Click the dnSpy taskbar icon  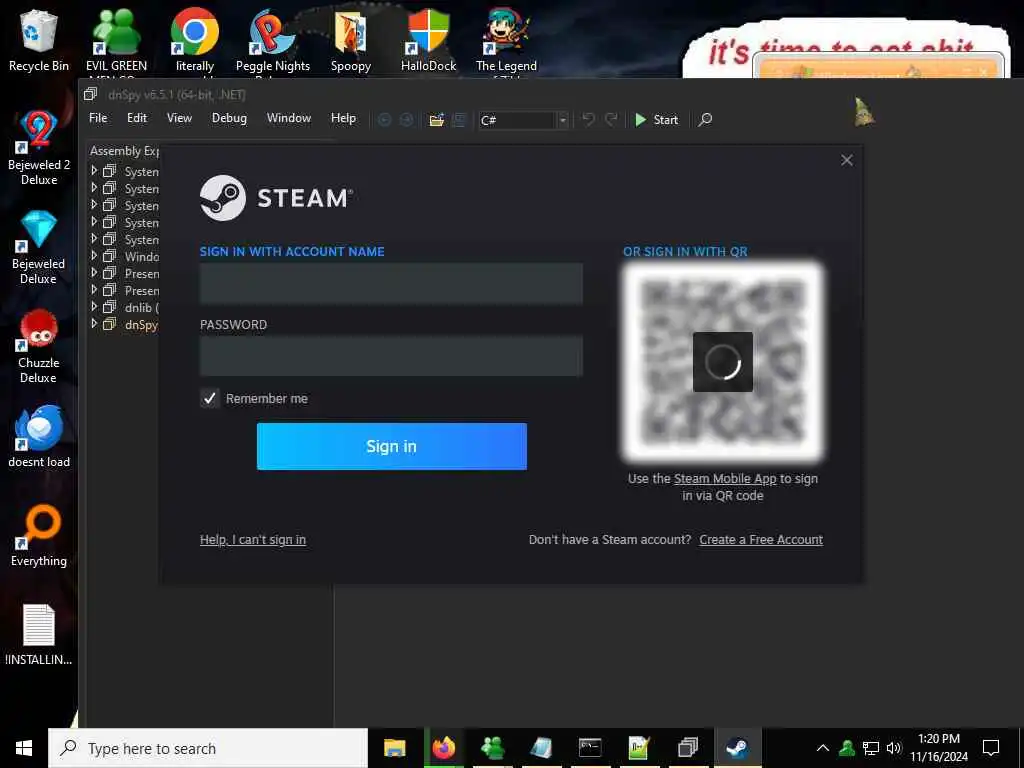[x=688, y=748]
